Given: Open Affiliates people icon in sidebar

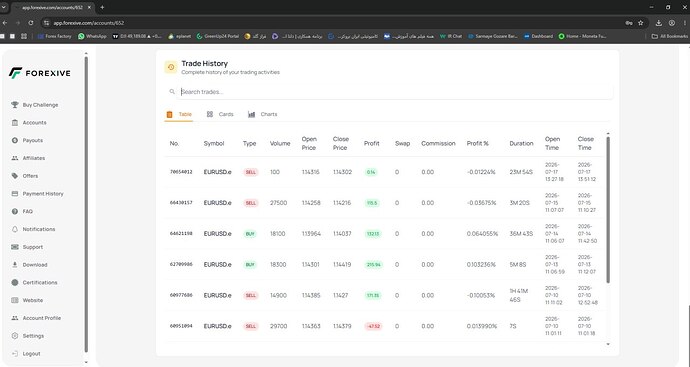Looking at the screenshot, I should 15,158.
